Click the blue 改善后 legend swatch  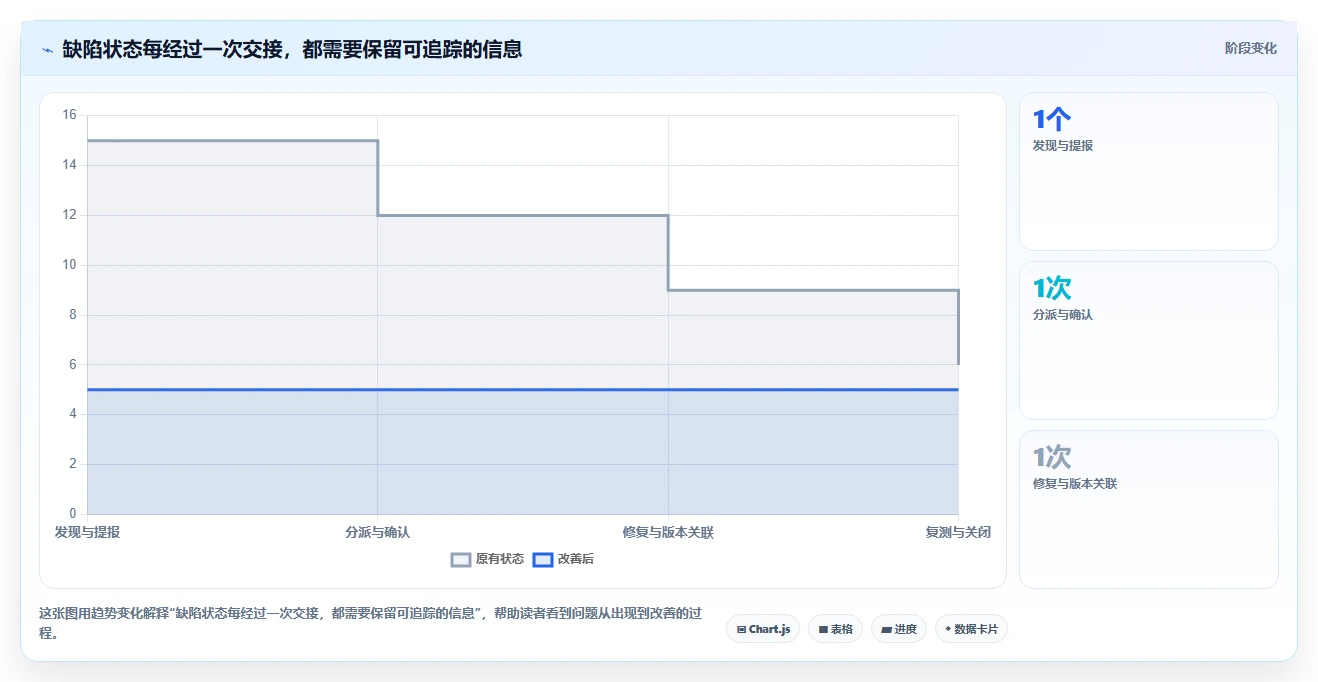[542, 560]
